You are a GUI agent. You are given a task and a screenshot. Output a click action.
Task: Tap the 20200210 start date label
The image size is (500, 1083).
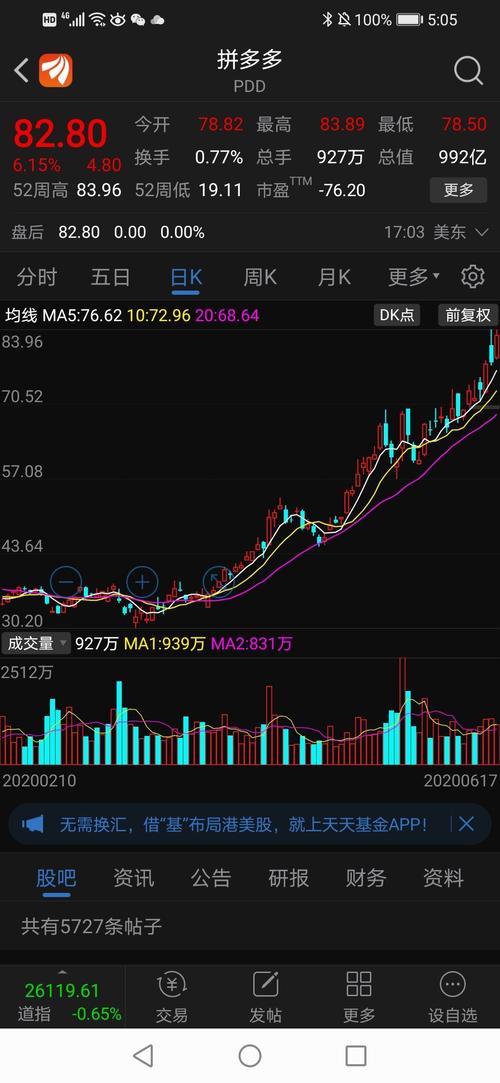point(39,781)
